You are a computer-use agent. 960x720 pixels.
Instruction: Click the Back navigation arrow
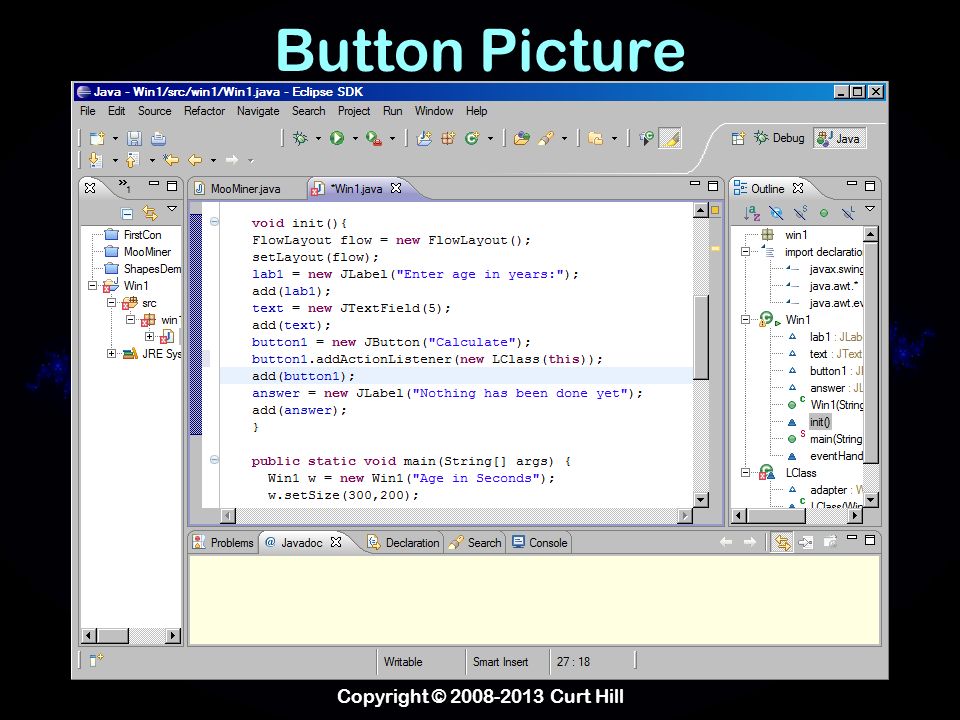coord(195,160)
